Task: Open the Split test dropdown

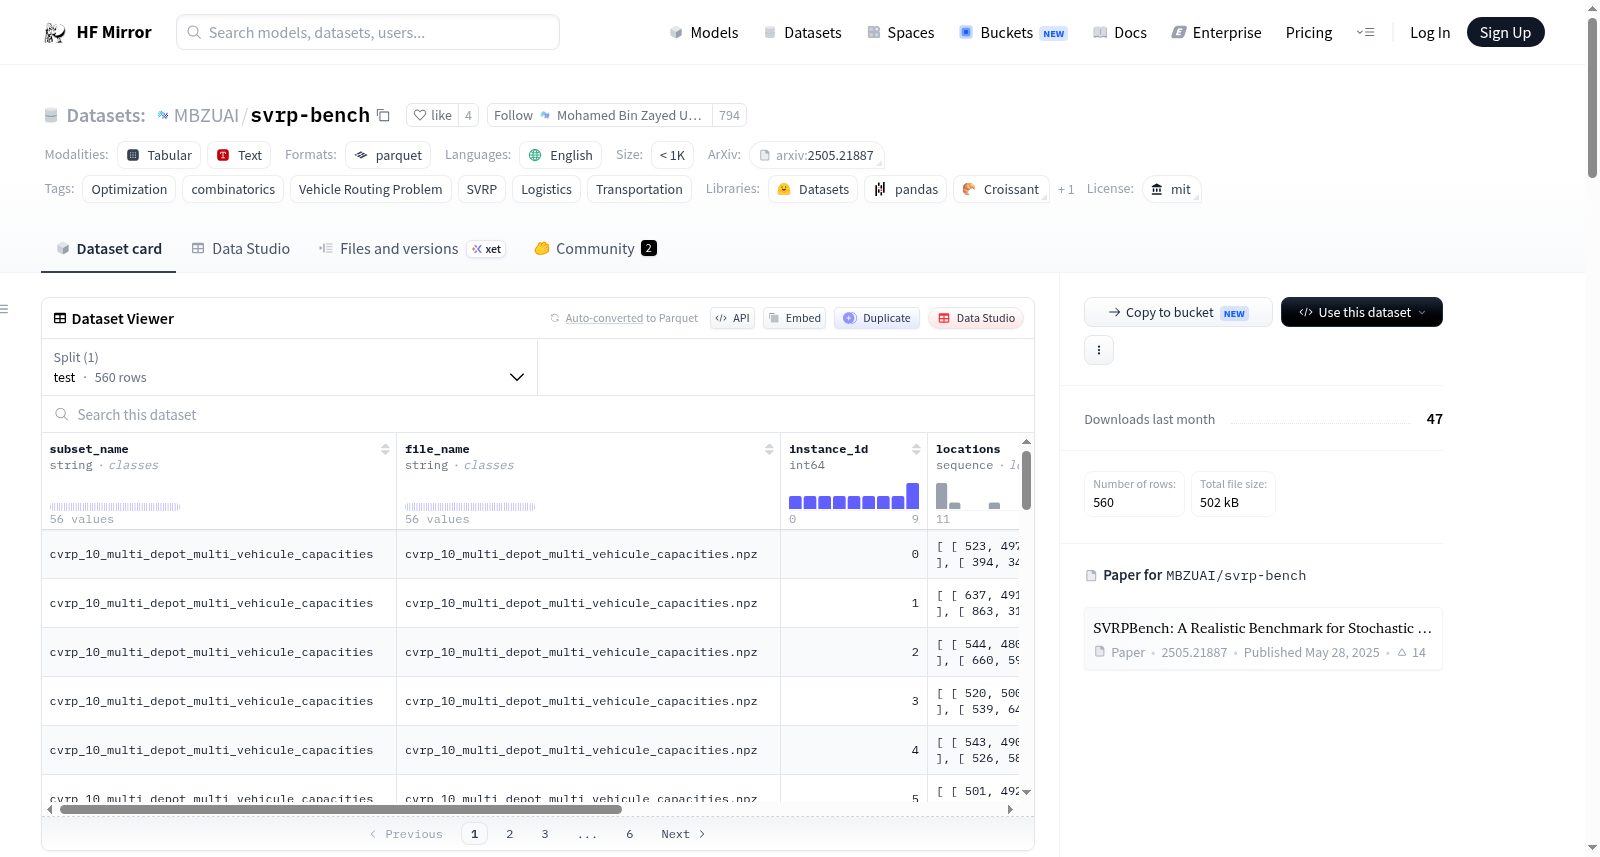Action: click(289, 367)
